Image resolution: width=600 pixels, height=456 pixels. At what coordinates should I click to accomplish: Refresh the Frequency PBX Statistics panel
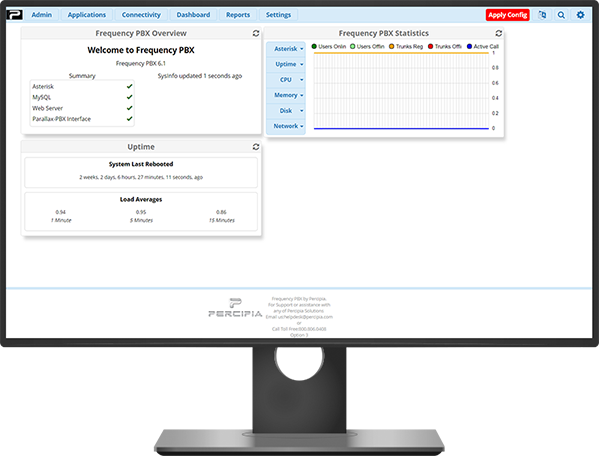[x=497, y=33]
